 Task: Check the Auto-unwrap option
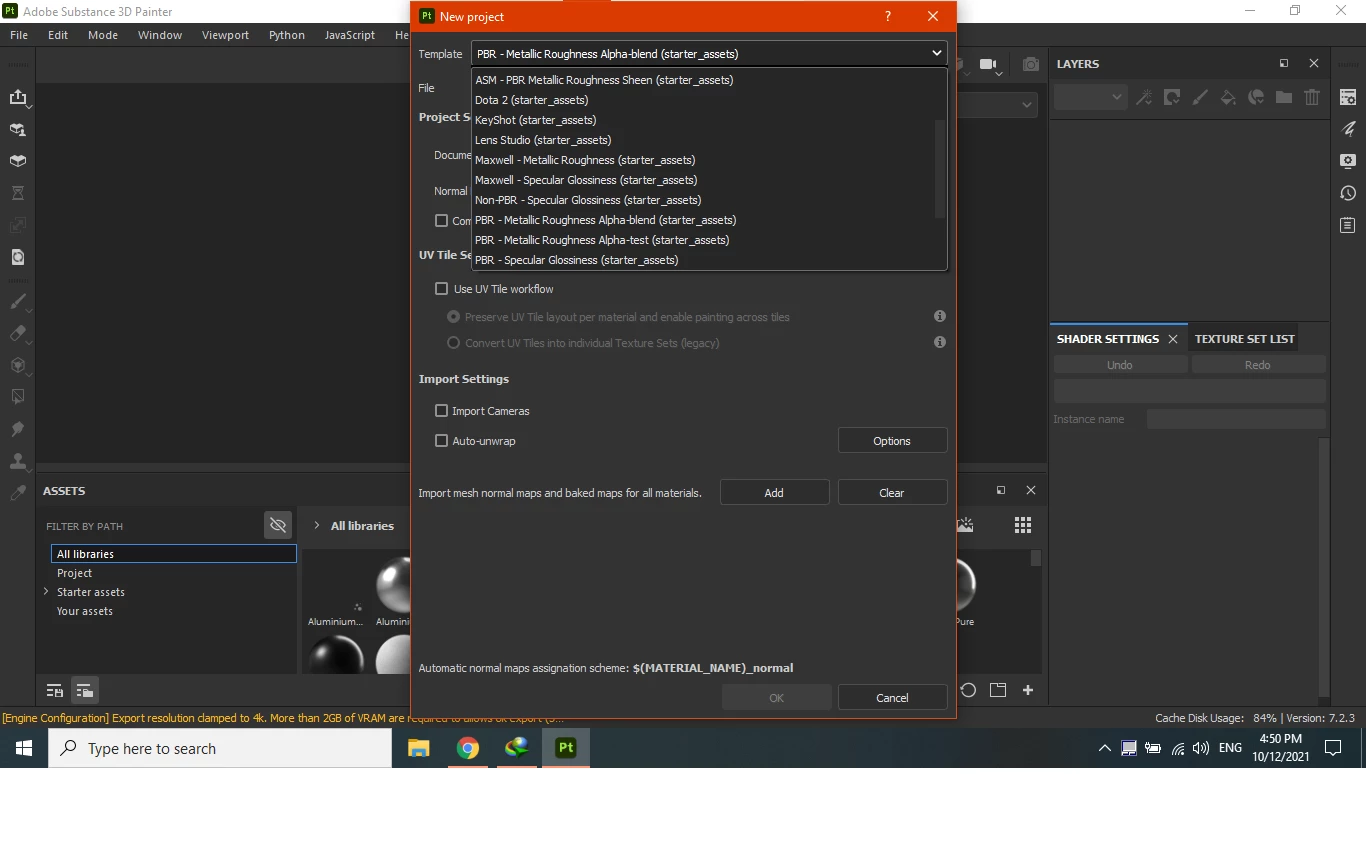click(x=441, y=441)
